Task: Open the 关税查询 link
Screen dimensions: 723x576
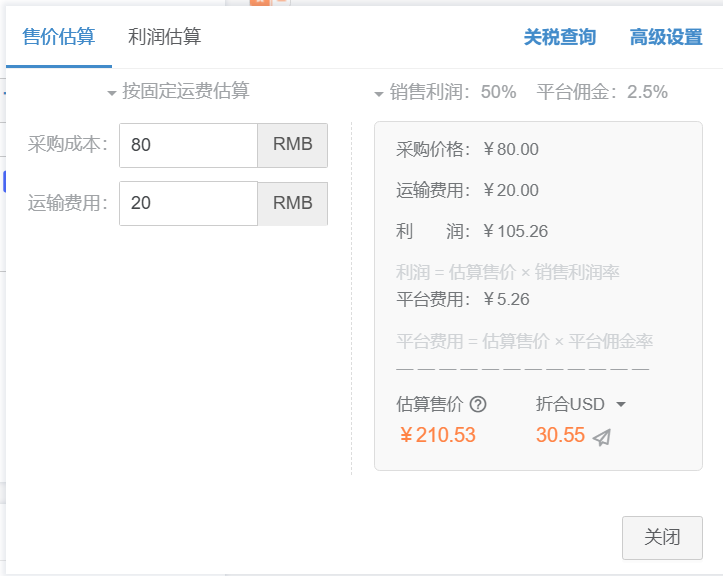Action: [x=559, y=38]
